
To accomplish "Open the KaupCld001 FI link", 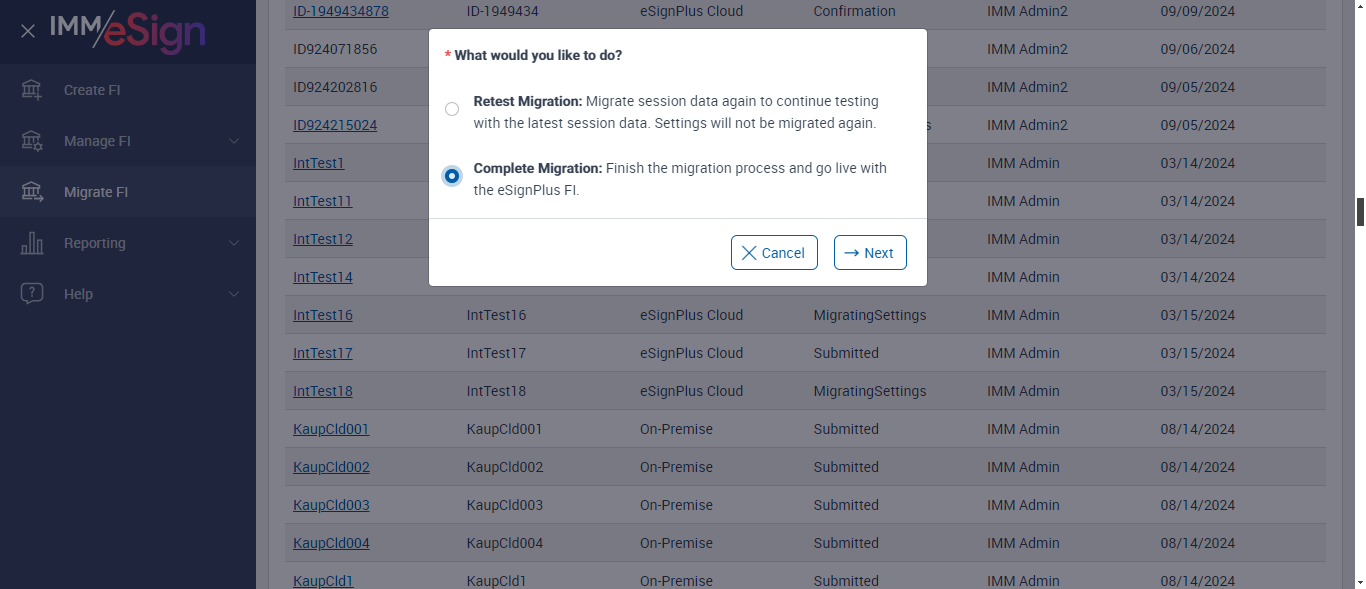I will [331, 429].
